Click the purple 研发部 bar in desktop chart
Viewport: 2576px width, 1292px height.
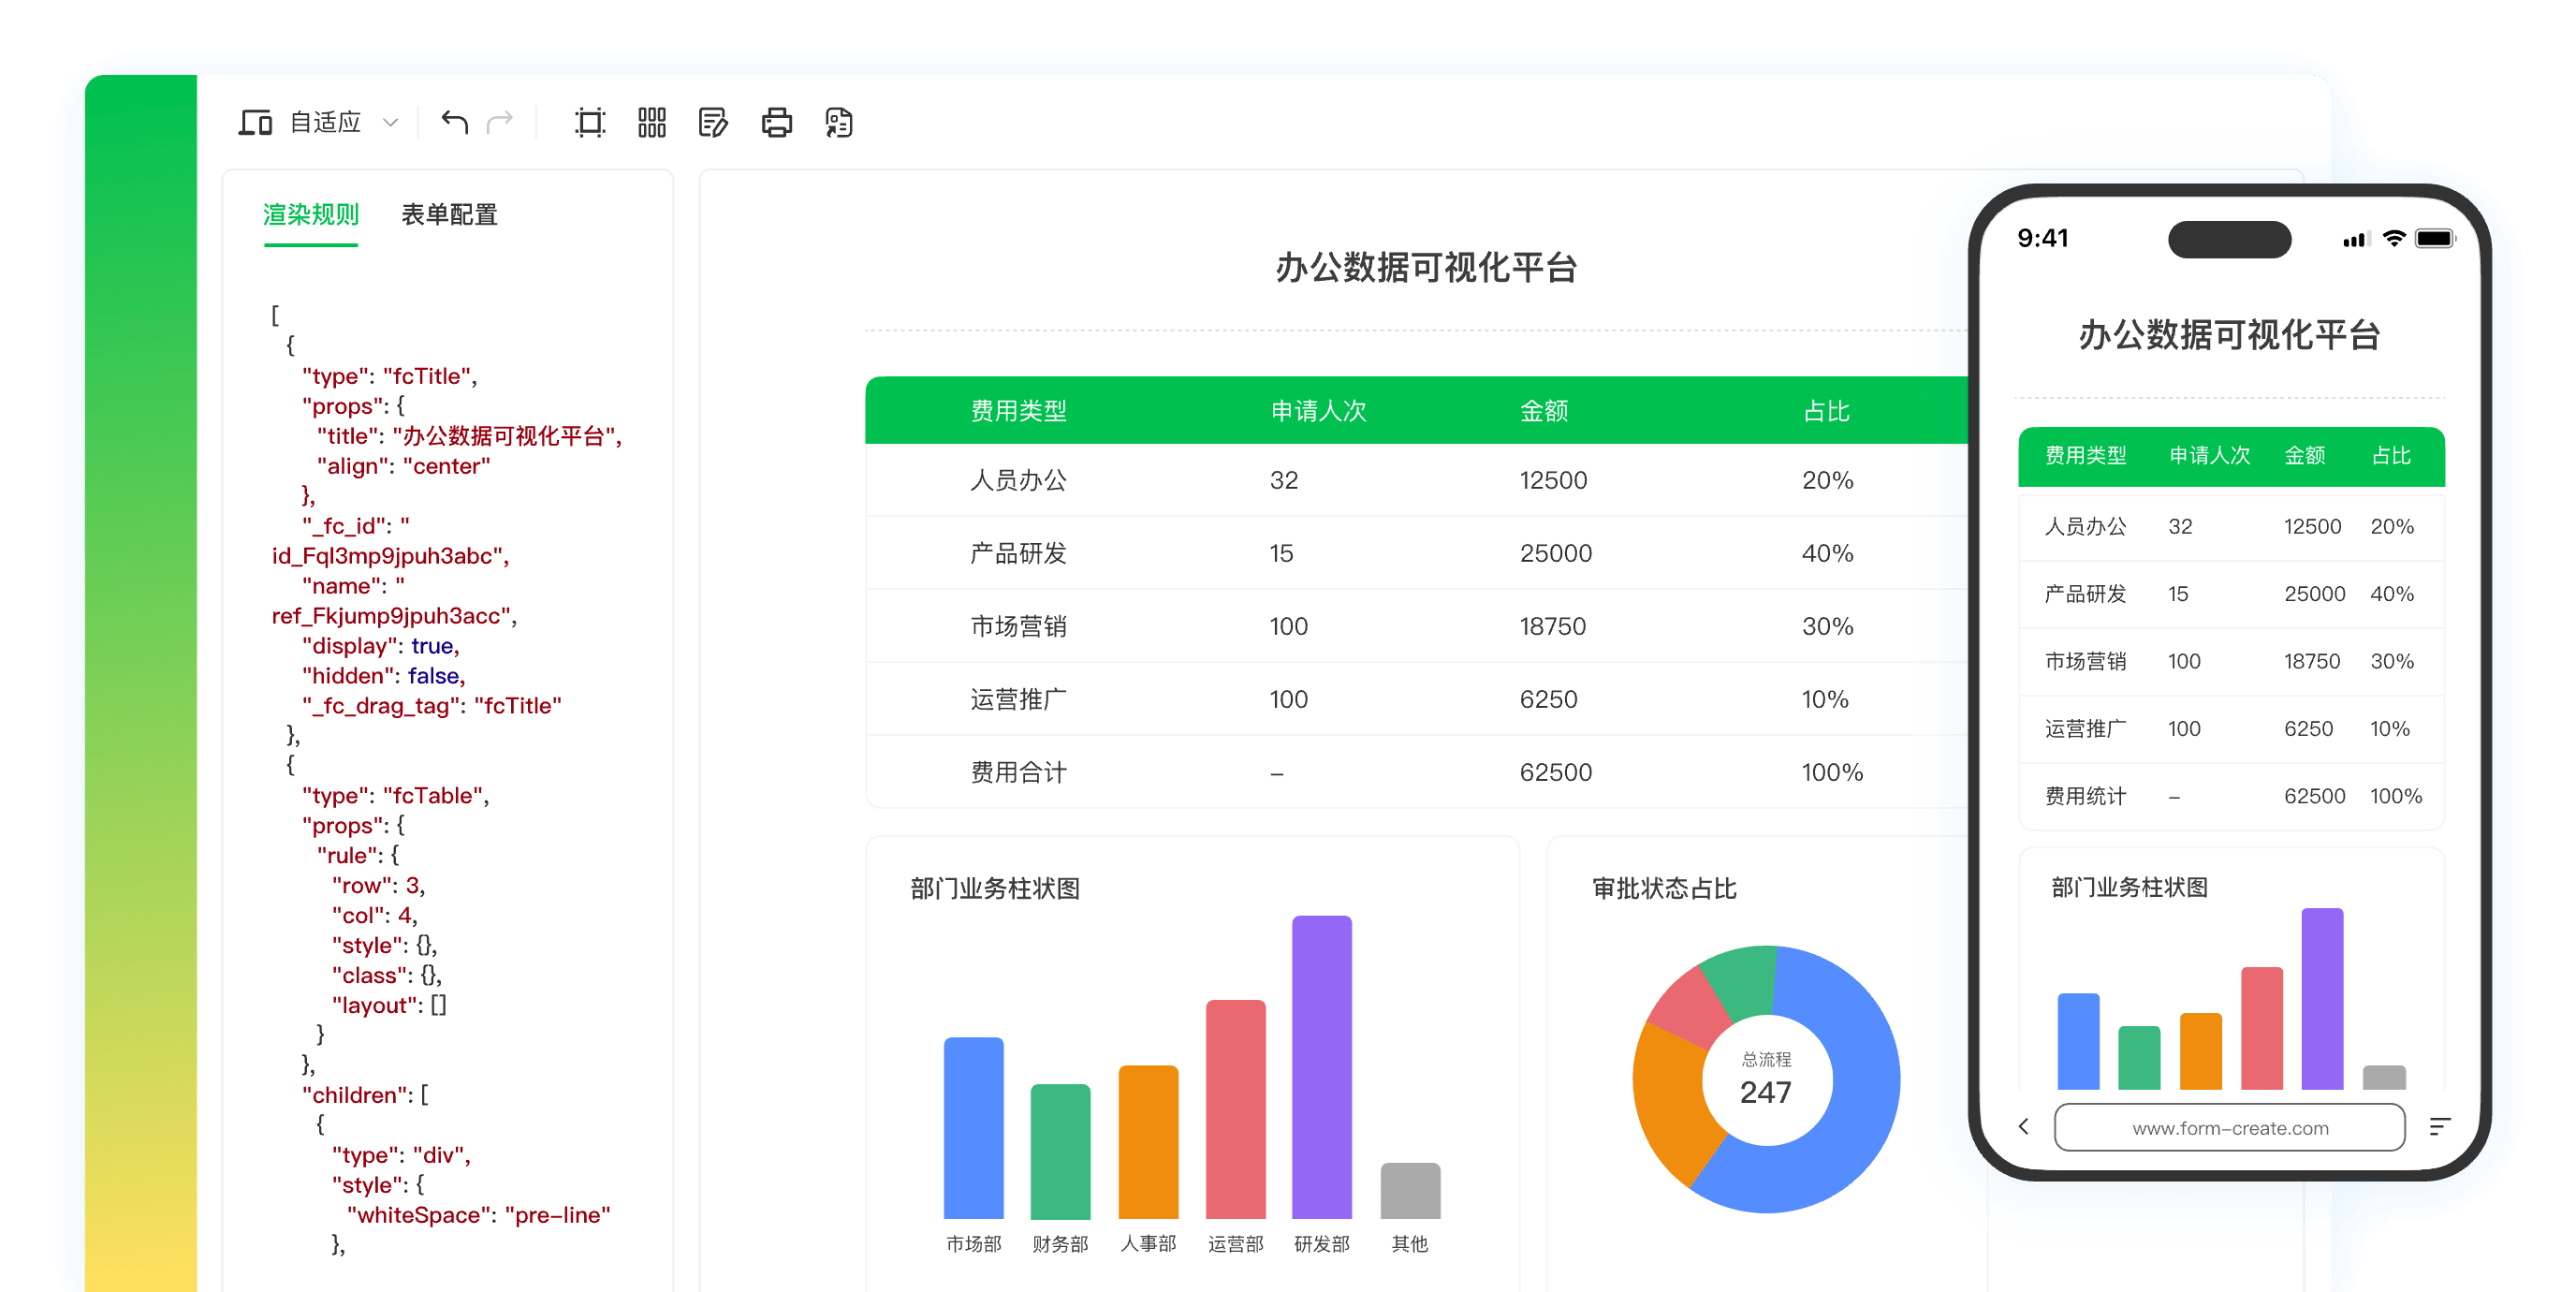1321,1067
